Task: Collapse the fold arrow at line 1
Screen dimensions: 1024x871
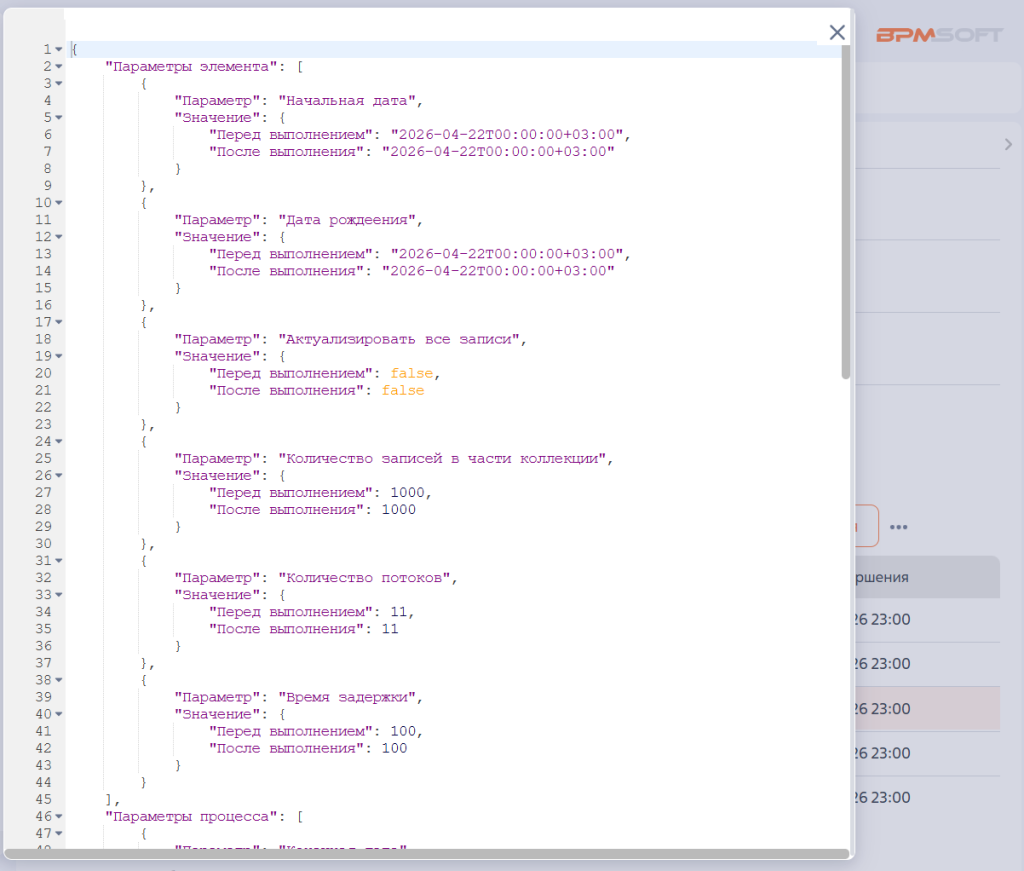Action: [x=59, y=50]
